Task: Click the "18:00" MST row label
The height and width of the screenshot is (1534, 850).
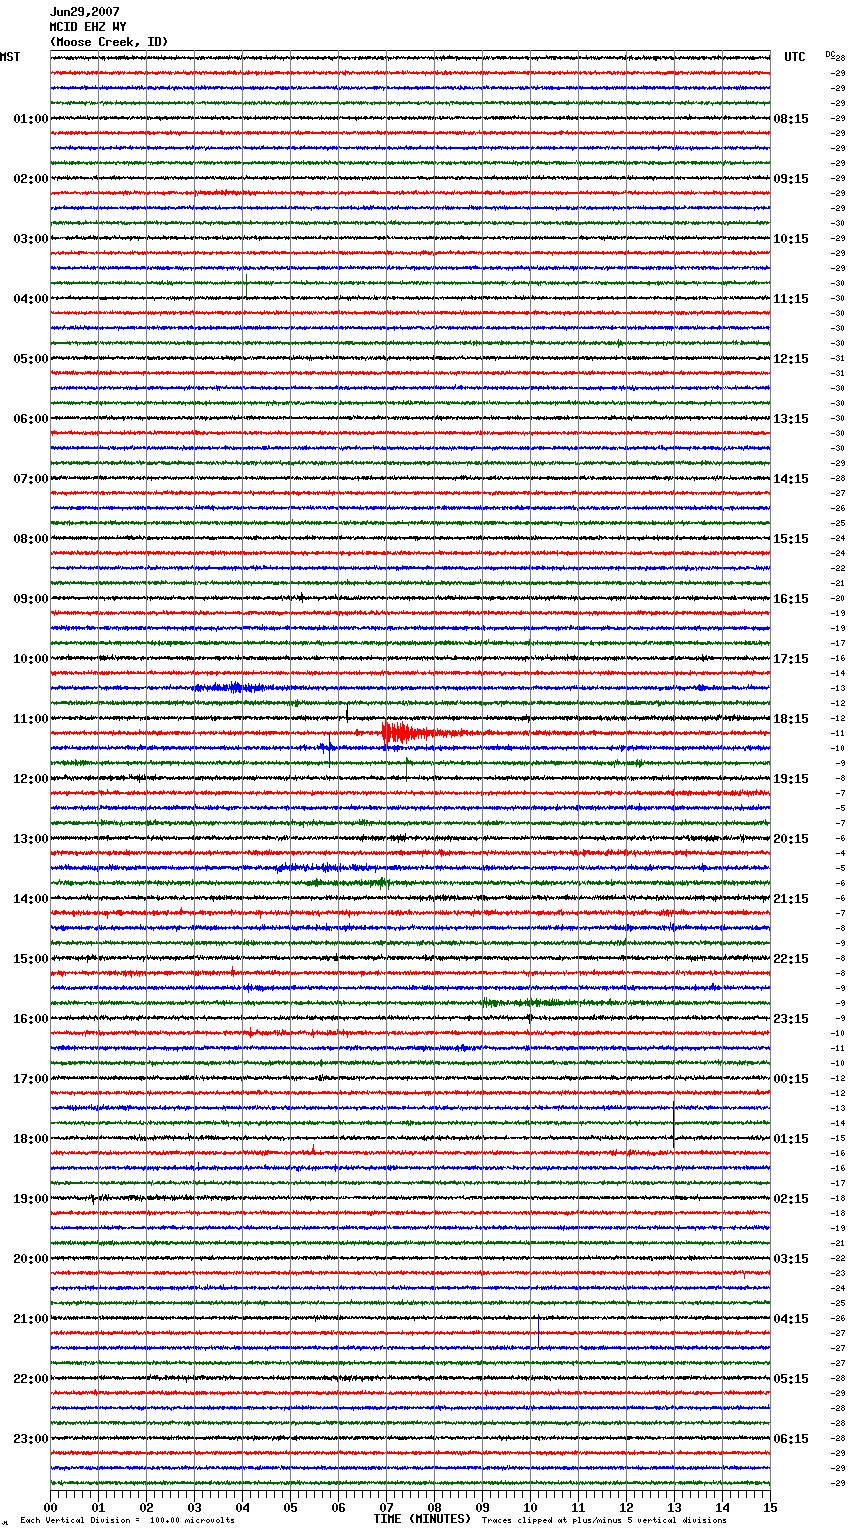Action: pyautogui.click(x=31, y=1139)
